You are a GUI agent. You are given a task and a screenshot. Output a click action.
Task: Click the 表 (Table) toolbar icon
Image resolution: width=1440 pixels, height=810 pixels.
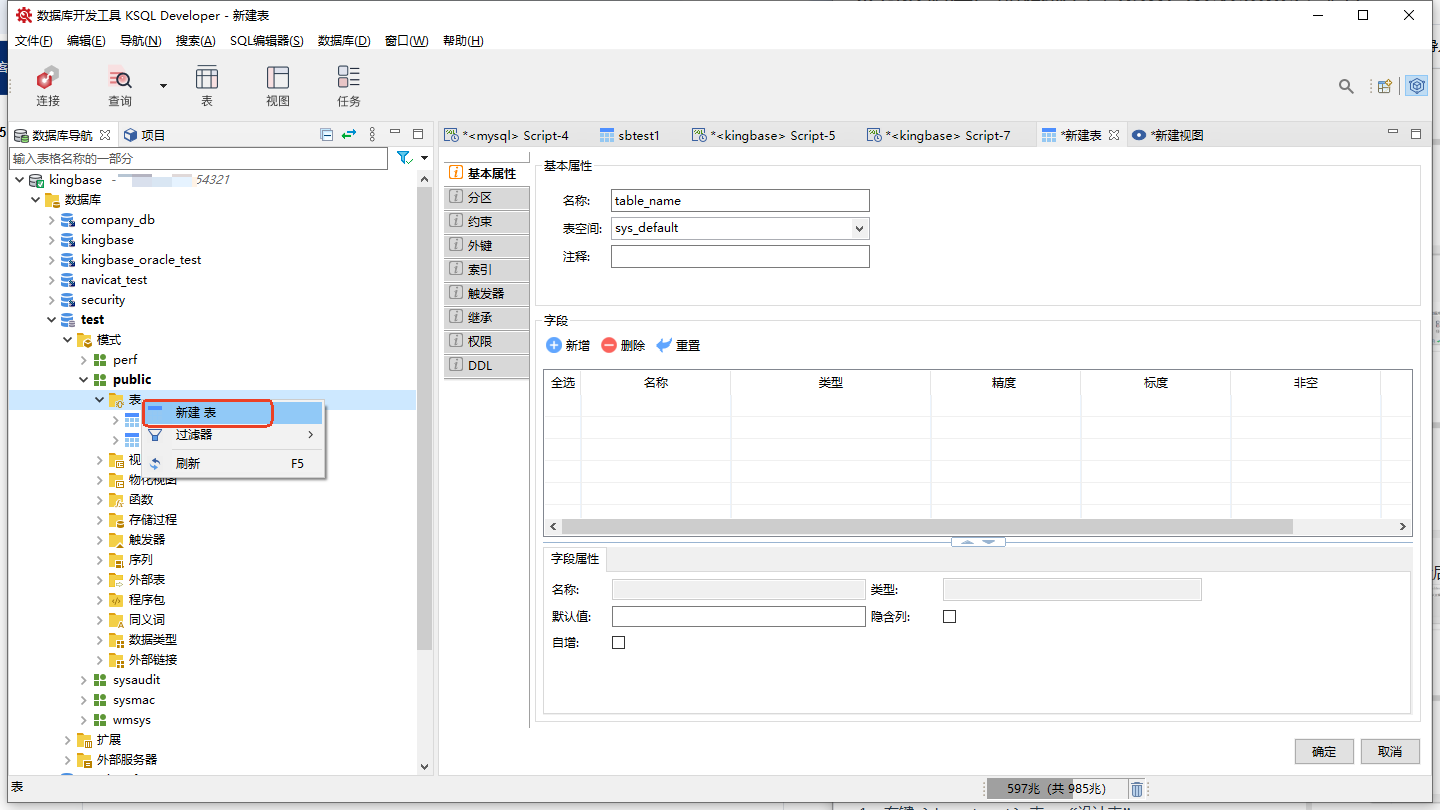pos(207,78)
